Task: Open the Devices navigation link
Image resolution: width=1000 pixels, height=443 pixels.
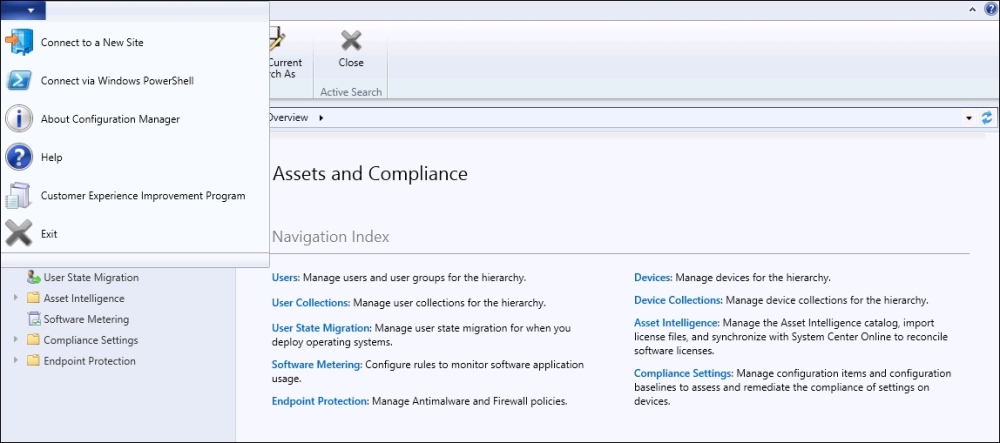Action: [x=653, y=277]
